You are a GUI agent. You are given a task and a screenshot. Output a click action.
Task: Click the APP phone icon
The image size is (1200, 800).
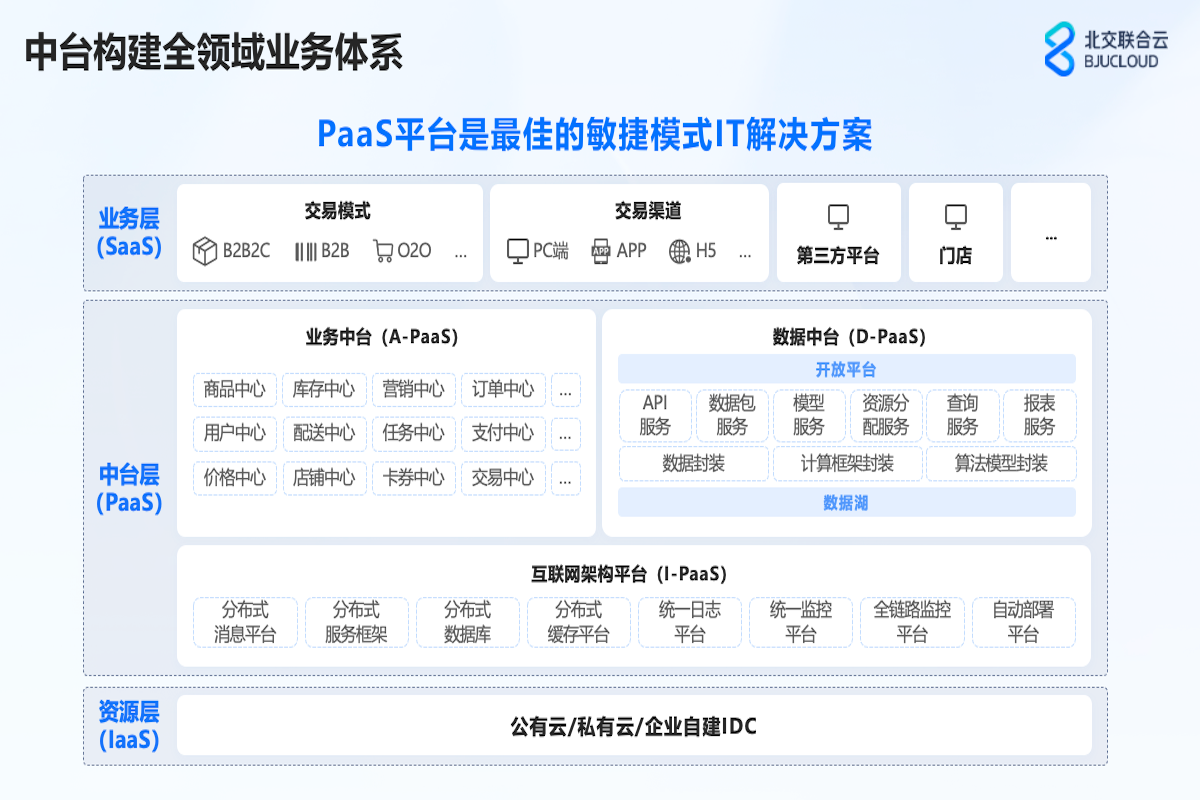pos(601,251)
